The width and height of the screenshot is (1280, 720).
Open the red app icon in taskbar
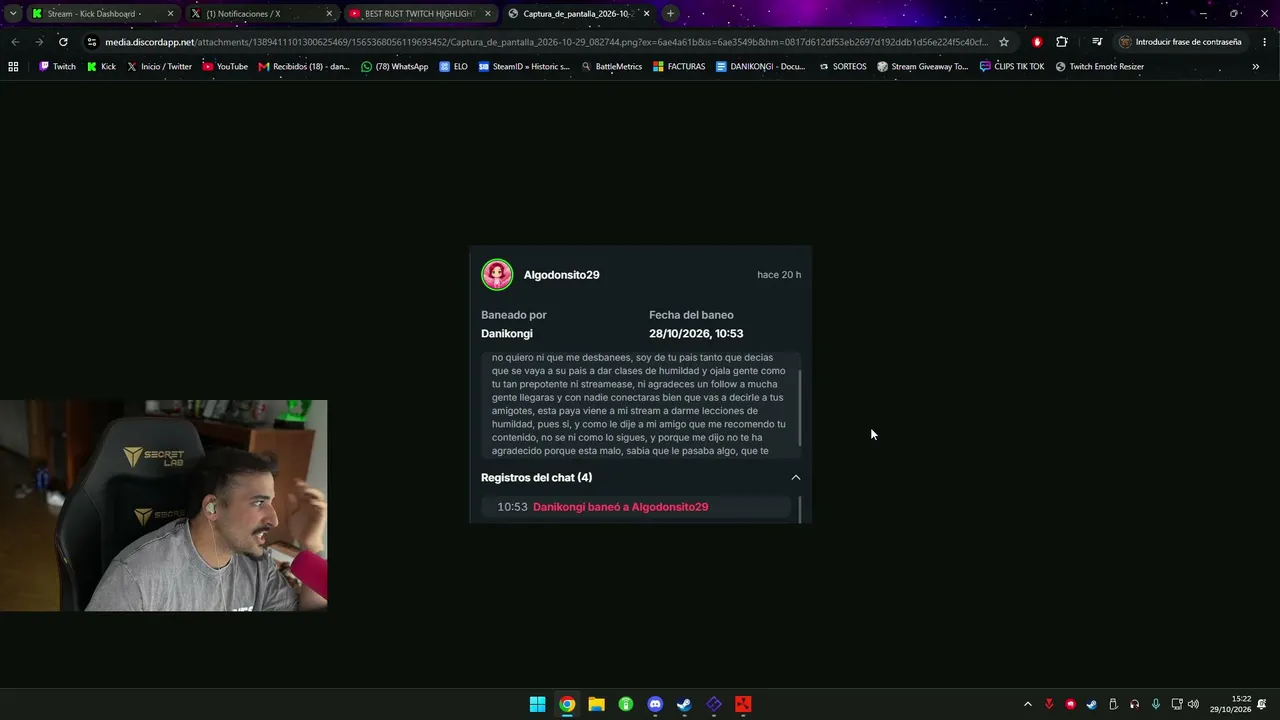pyautogui.click(x=743, y=704)
